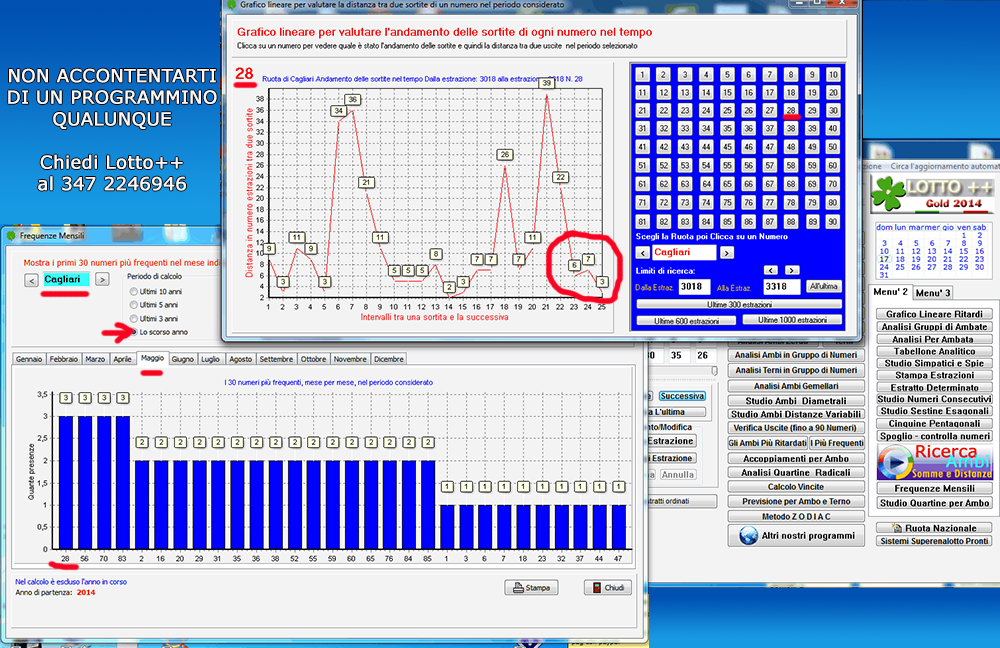Click the Dalla Estraz. field 3018
This screenshot has width=1000, height=648.
[694, 286]
